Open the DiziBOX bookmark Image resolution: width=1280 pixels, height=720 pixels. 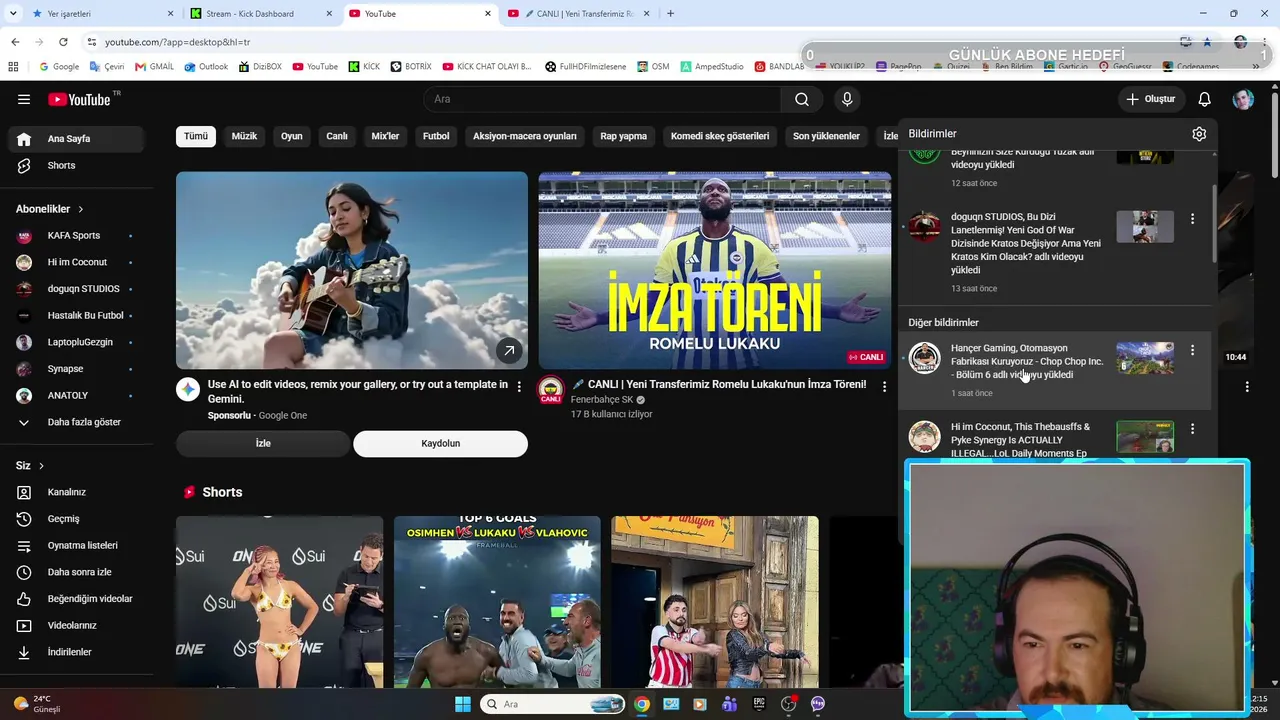[x=260, y=67]
